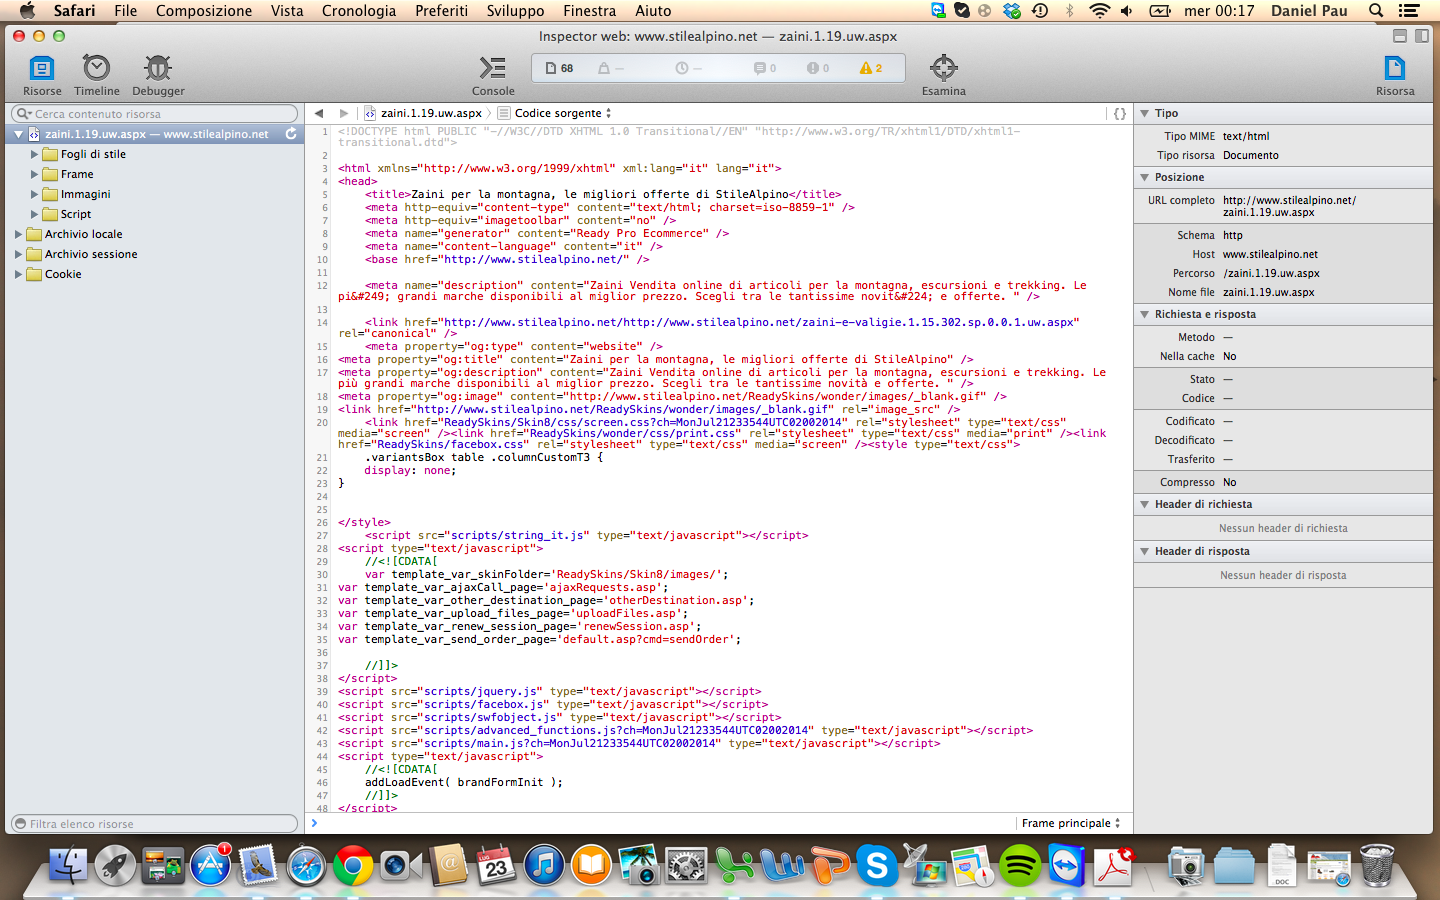Toggle the right sidebar panel visibility
This screenshot has height=900, width=1440.
coord(1422,36)
